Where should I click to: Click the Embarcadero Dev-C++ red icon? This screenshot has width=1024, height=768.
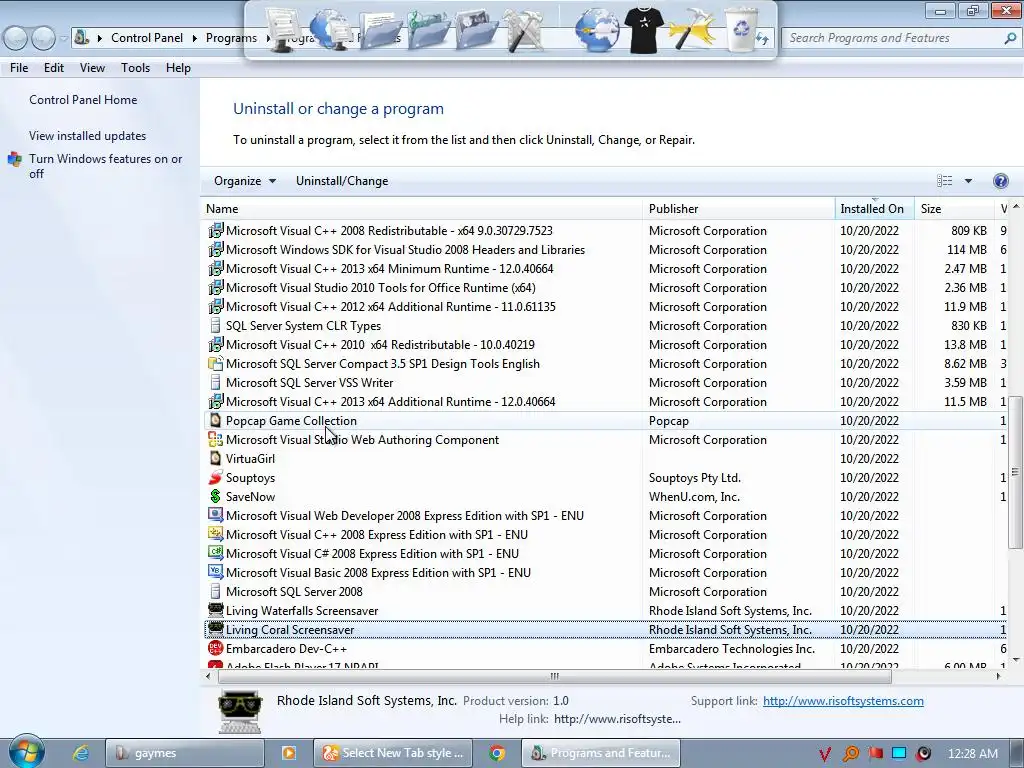coord(215,648)
